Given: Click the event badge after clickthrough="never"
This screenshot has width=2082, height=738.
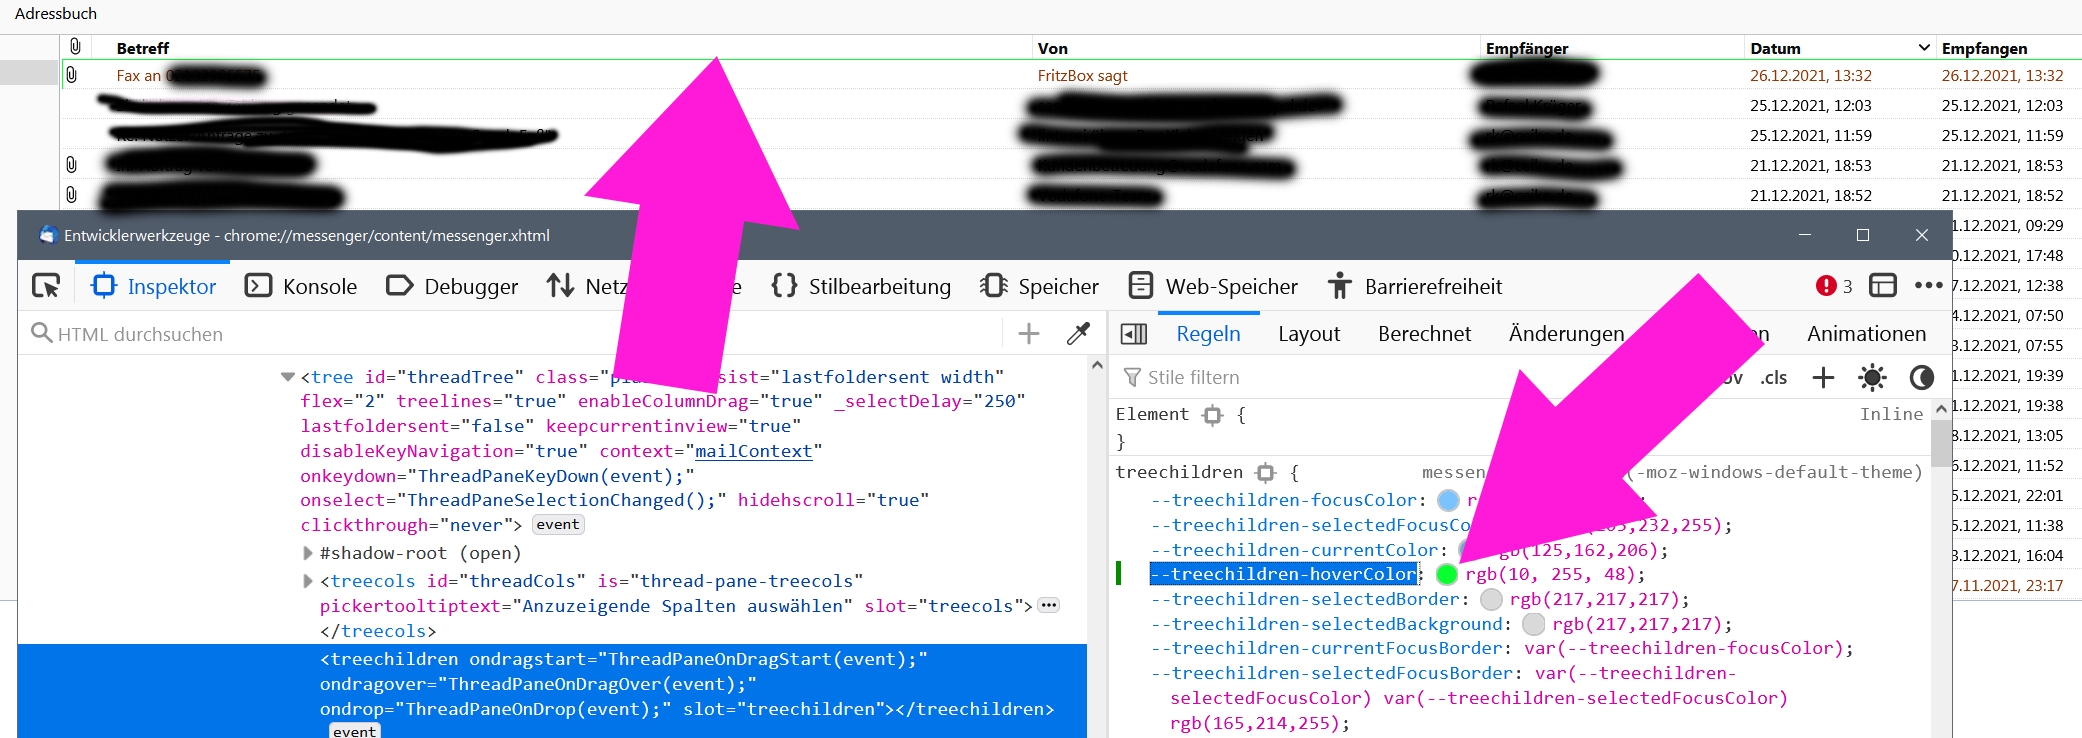Looking at the screenshot, I should [557, 525].
